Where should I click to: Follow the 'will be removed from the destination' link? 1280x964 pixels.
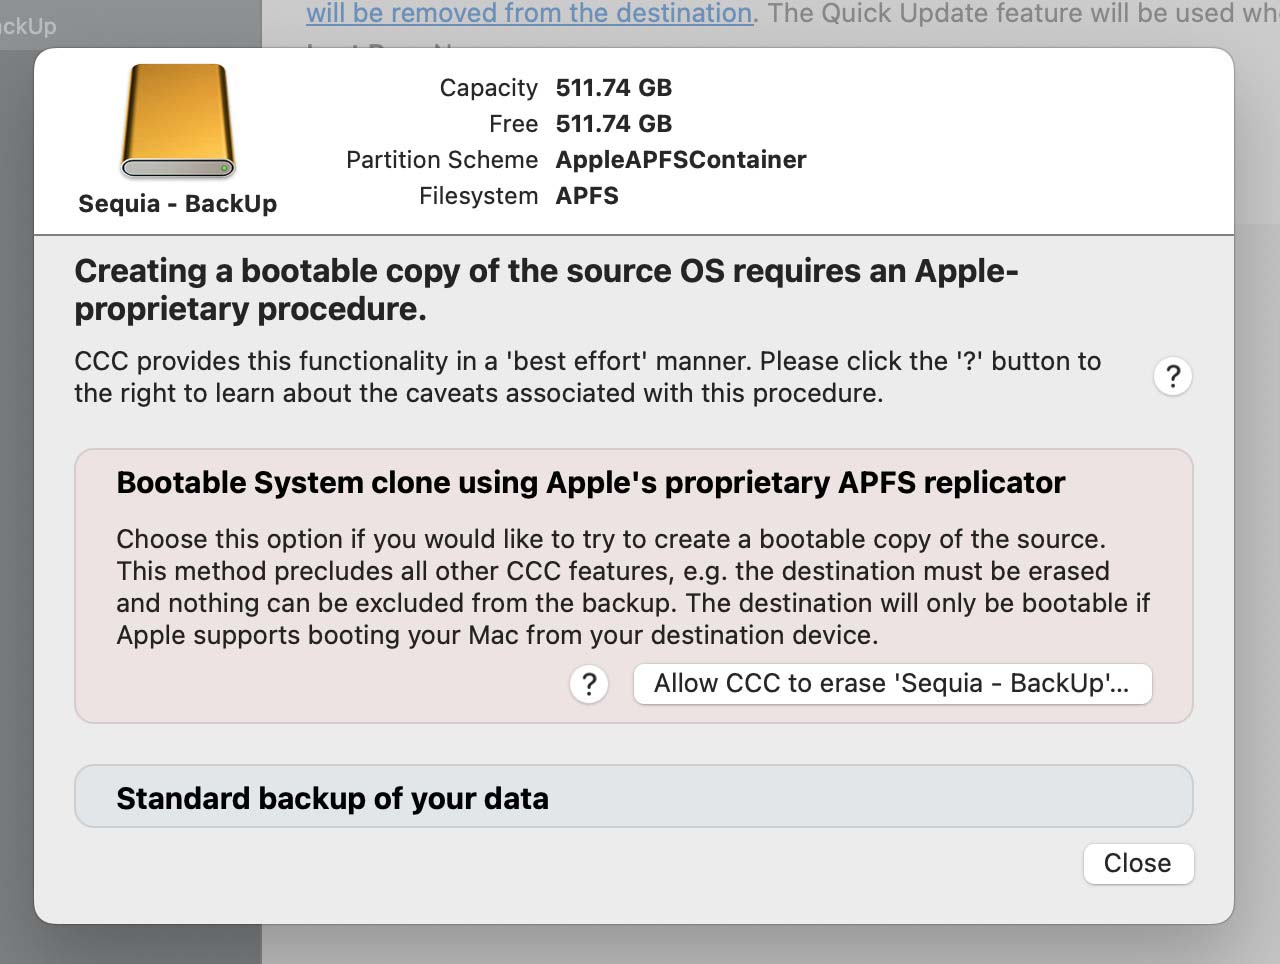coord(529,13)
